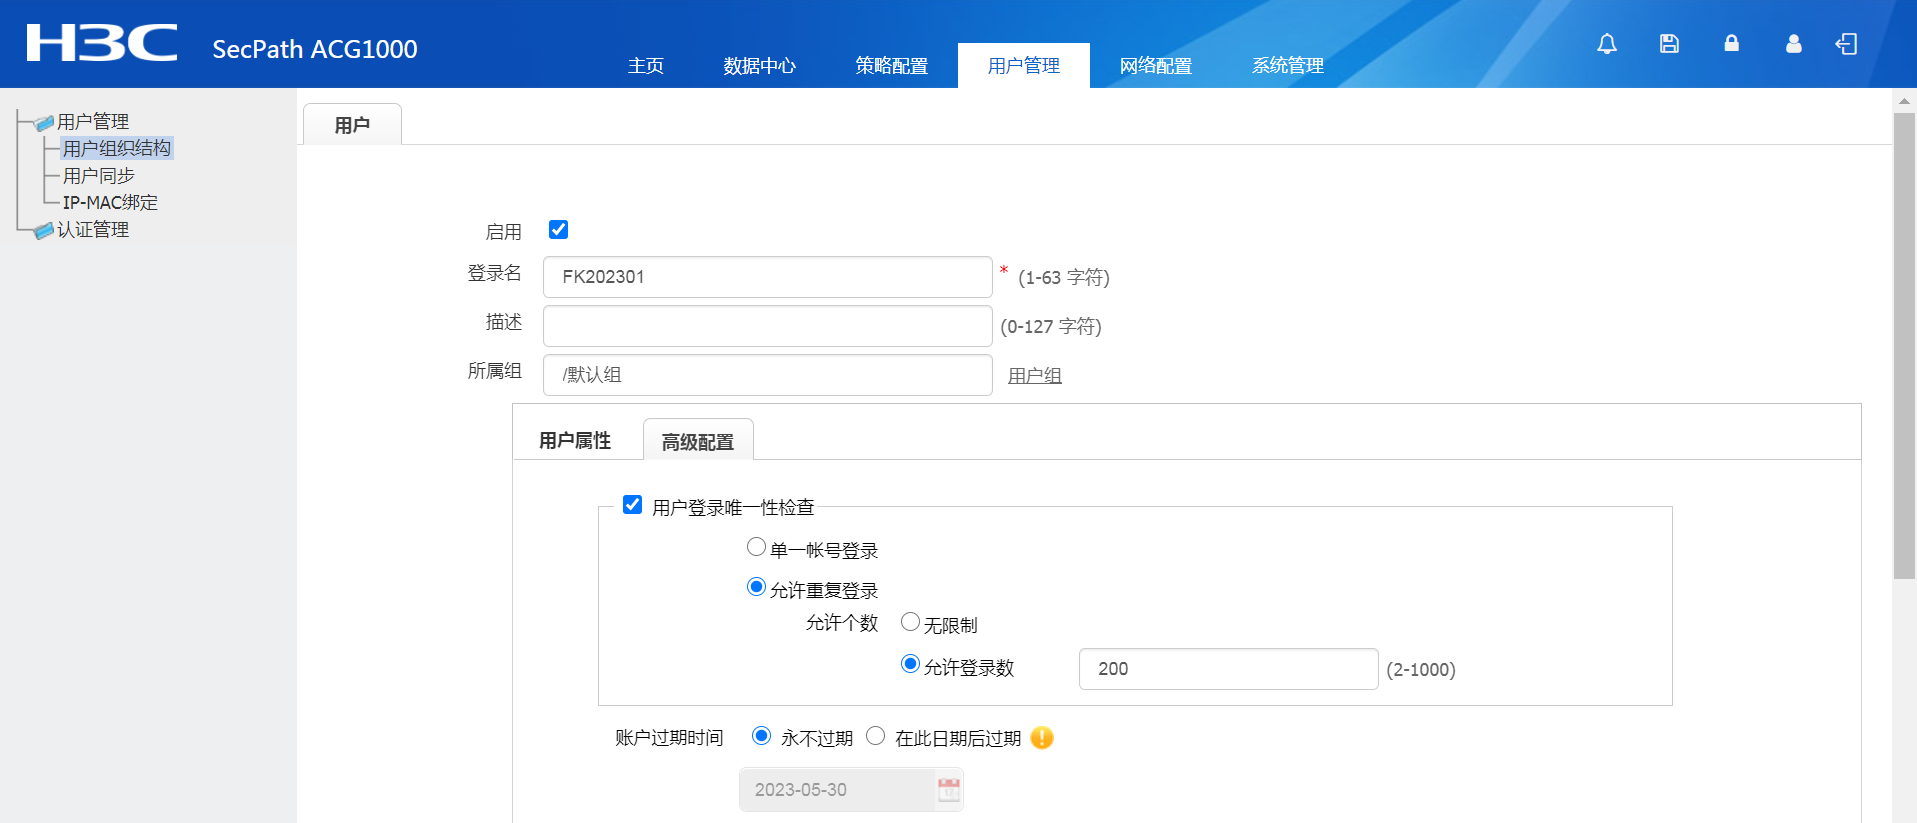Viewport: 1917px width, 823px height.
Task: Open the 策略配置 navigation tab
Action: 892,66
